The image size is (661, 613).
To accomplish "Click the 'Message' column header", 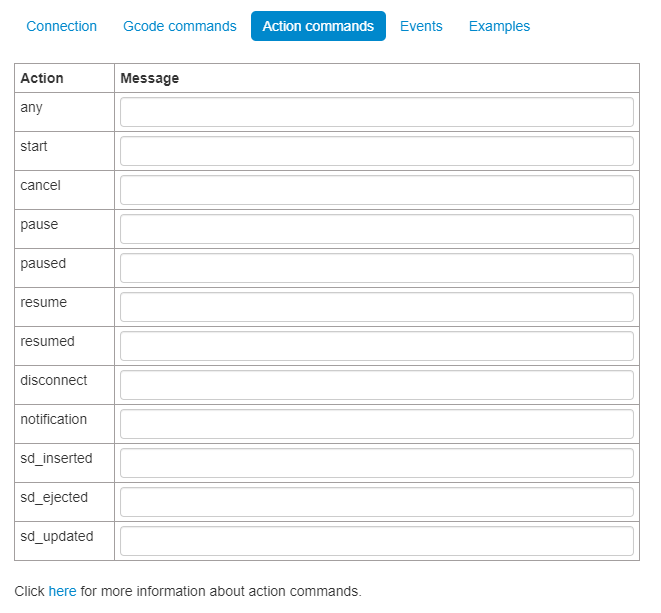I will click(150, 78).
